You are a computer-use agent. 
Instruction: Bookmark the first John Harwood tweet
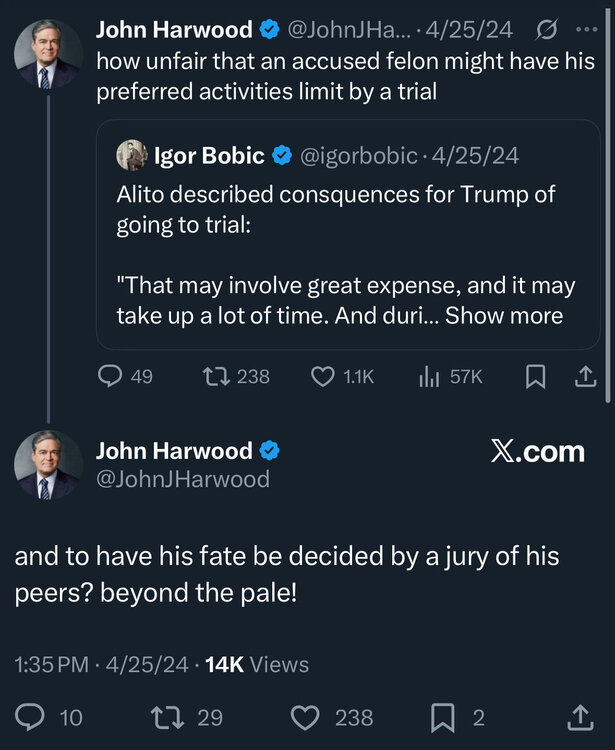pyautogui.click(x=535, y=376)
